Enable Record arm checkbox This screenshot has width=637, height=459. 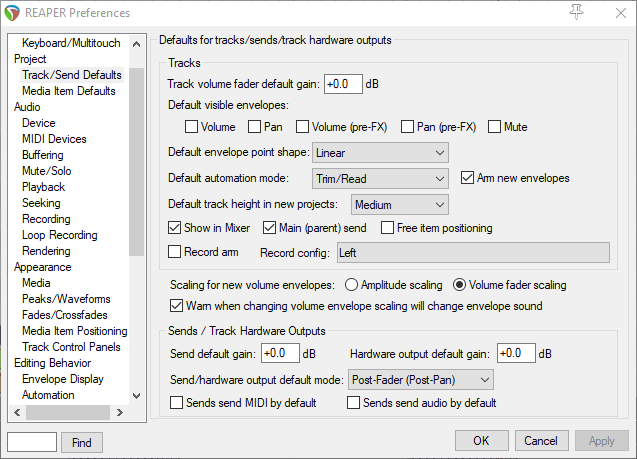click(x=176, y=252)
